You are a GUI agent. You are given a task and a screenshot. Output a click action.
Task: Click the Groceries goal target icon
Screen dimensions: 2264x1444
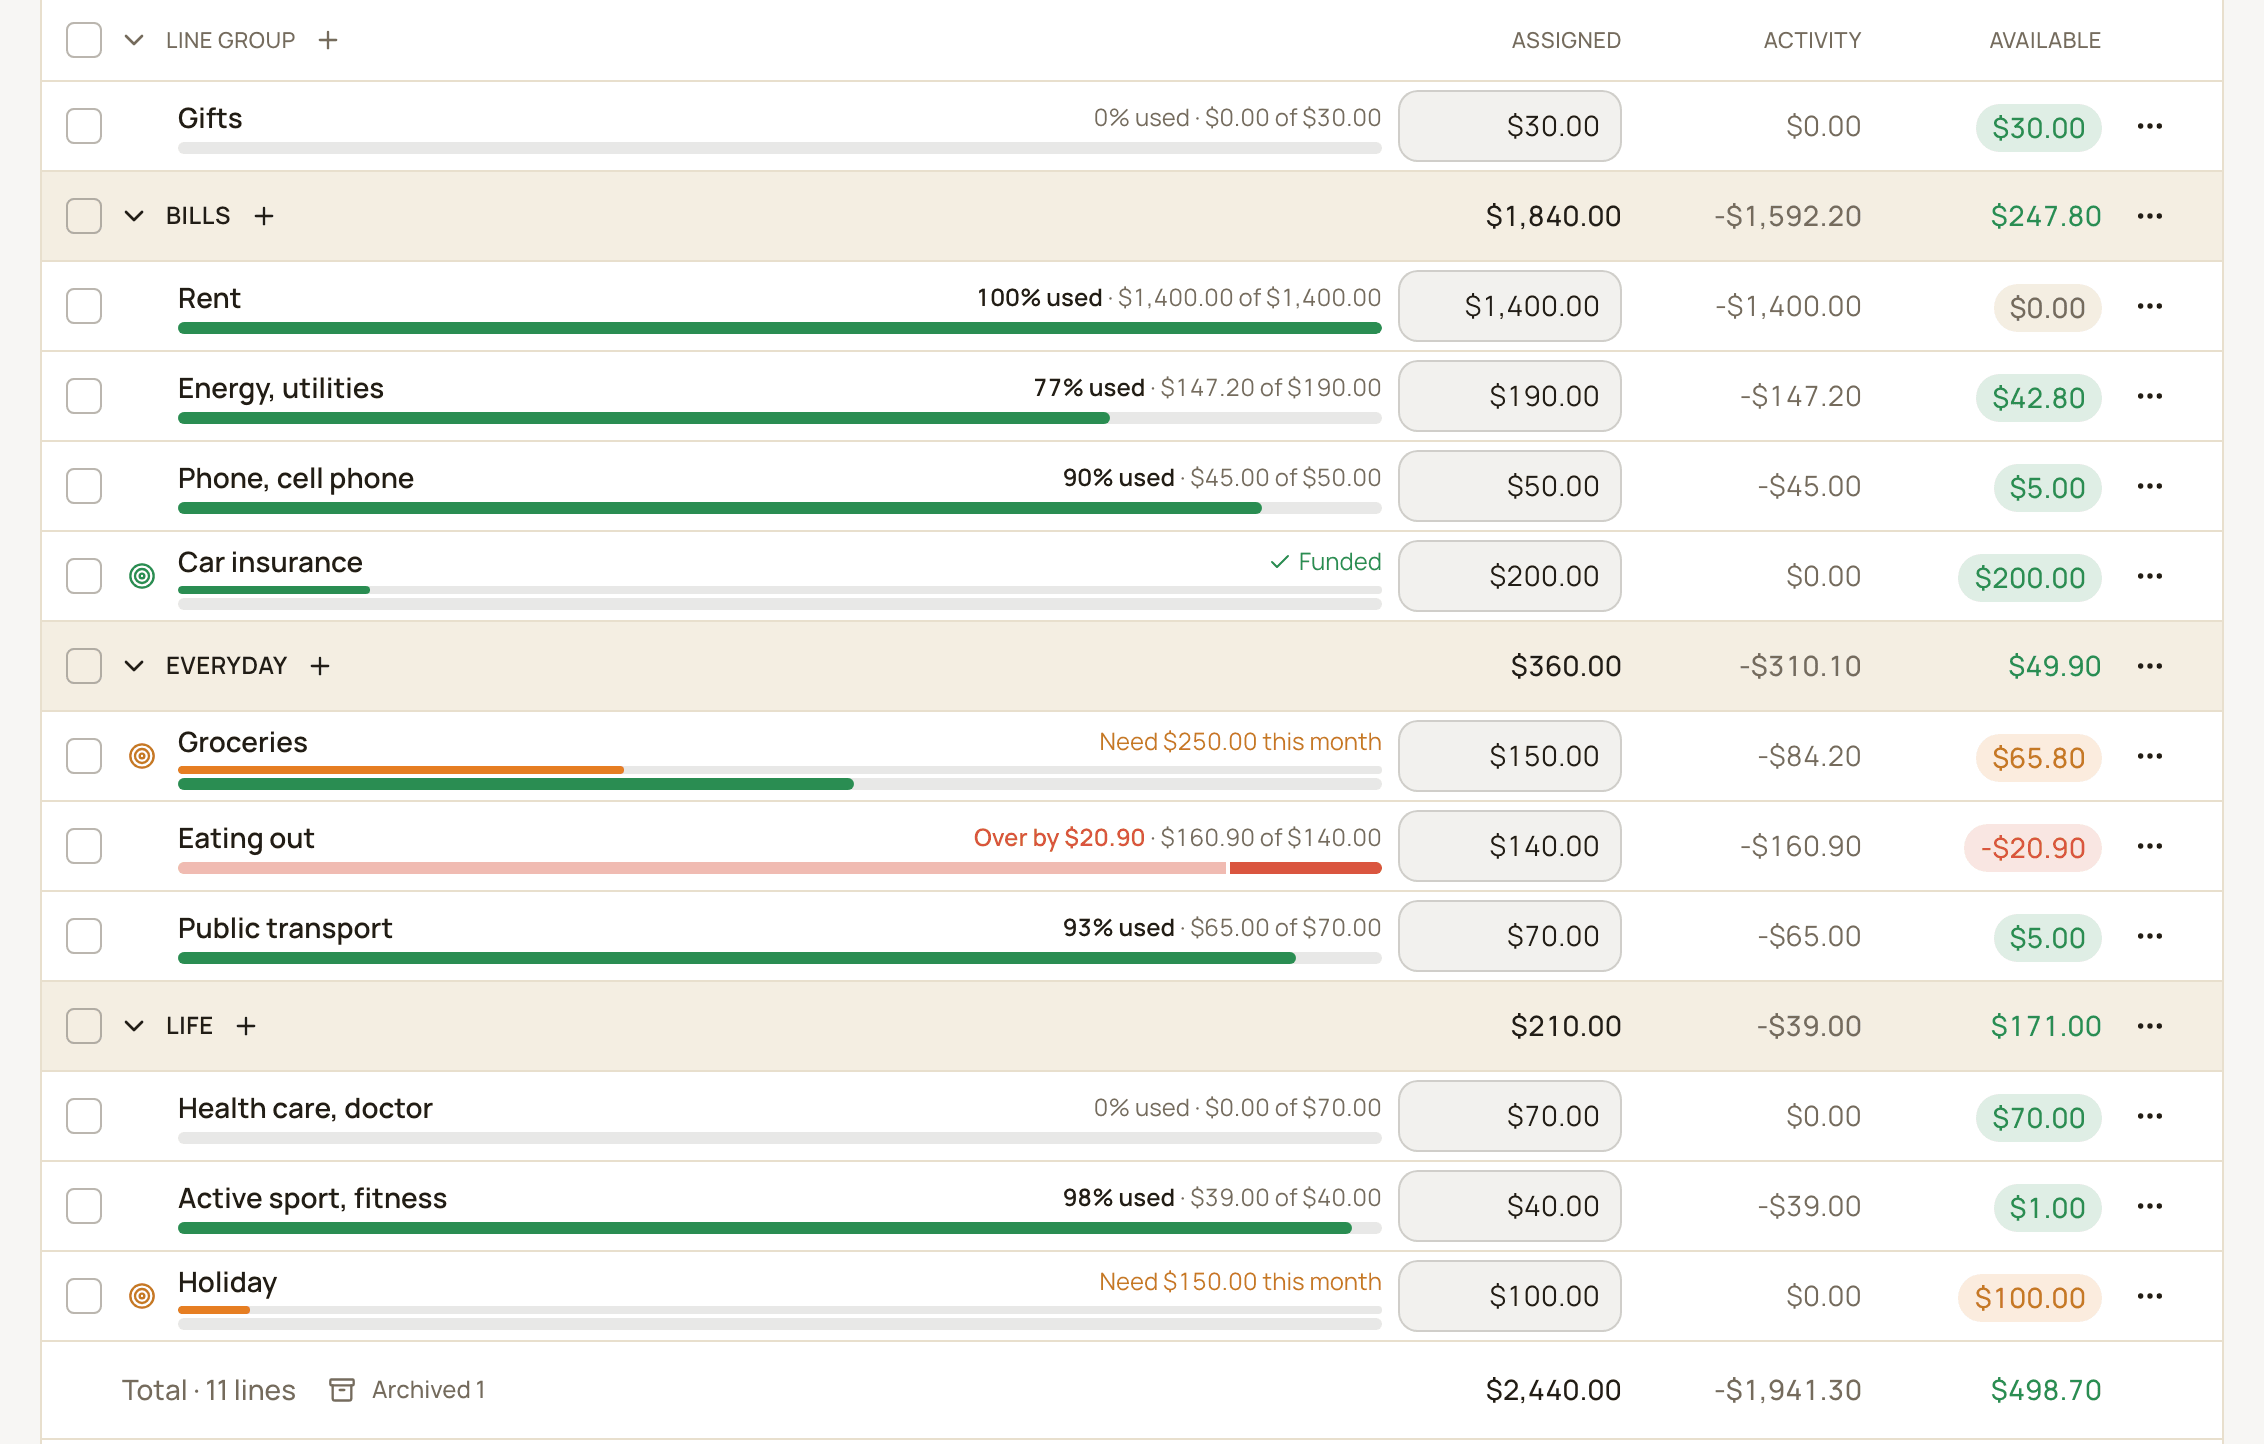pos(142,756)
